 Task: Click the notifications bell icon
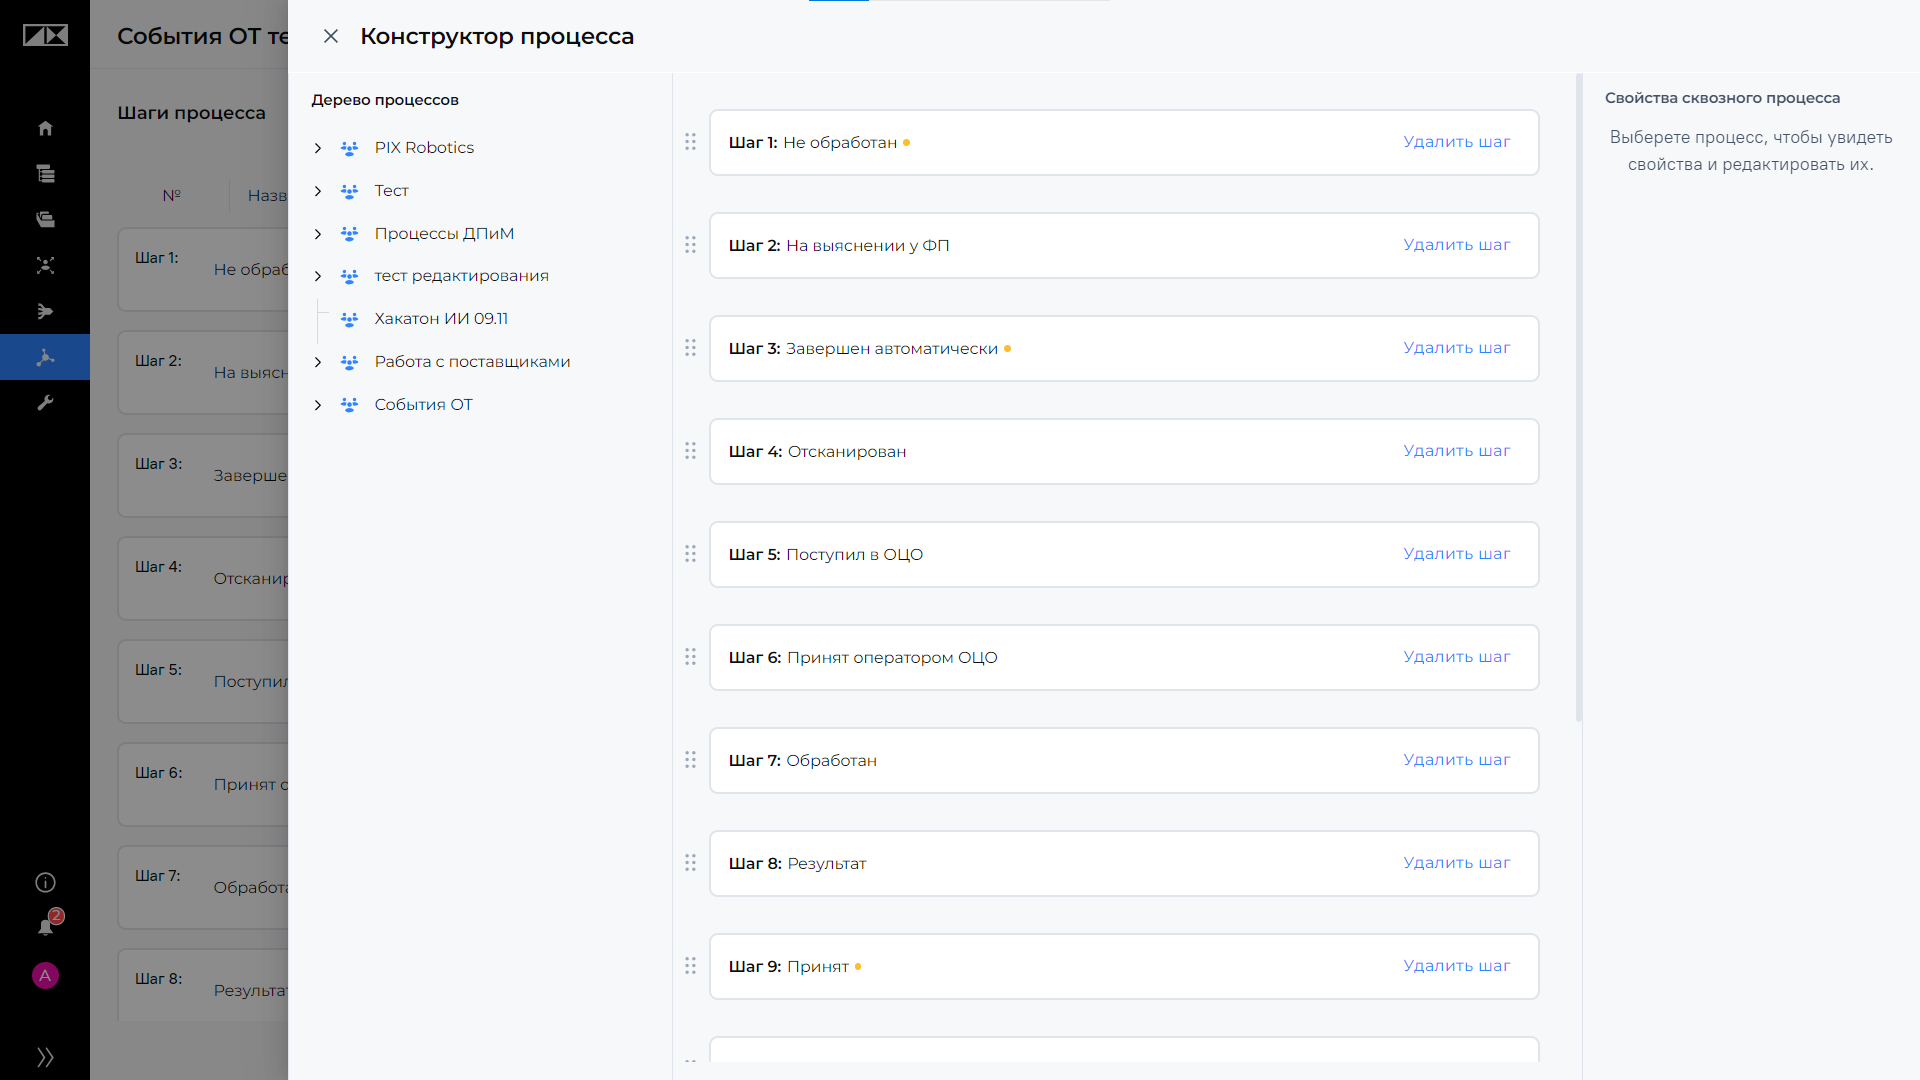pyautogui.click(x=46, y=927)
